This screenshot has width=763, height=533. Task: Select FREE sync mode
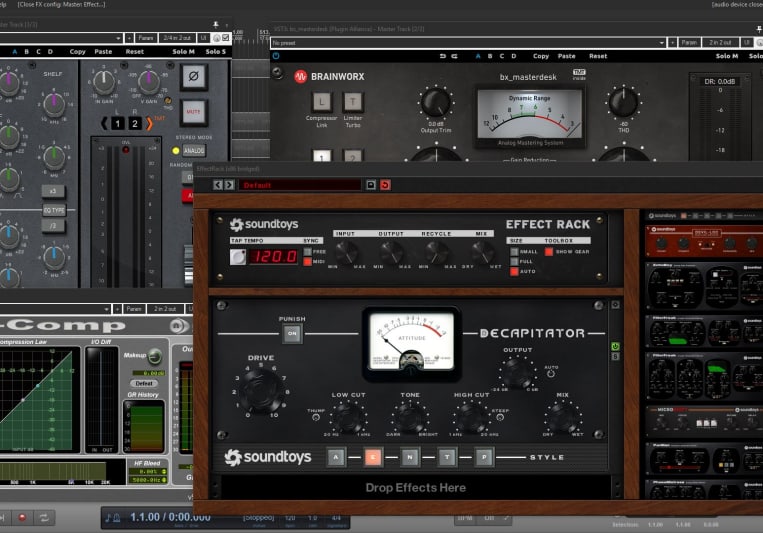[308, 252]
